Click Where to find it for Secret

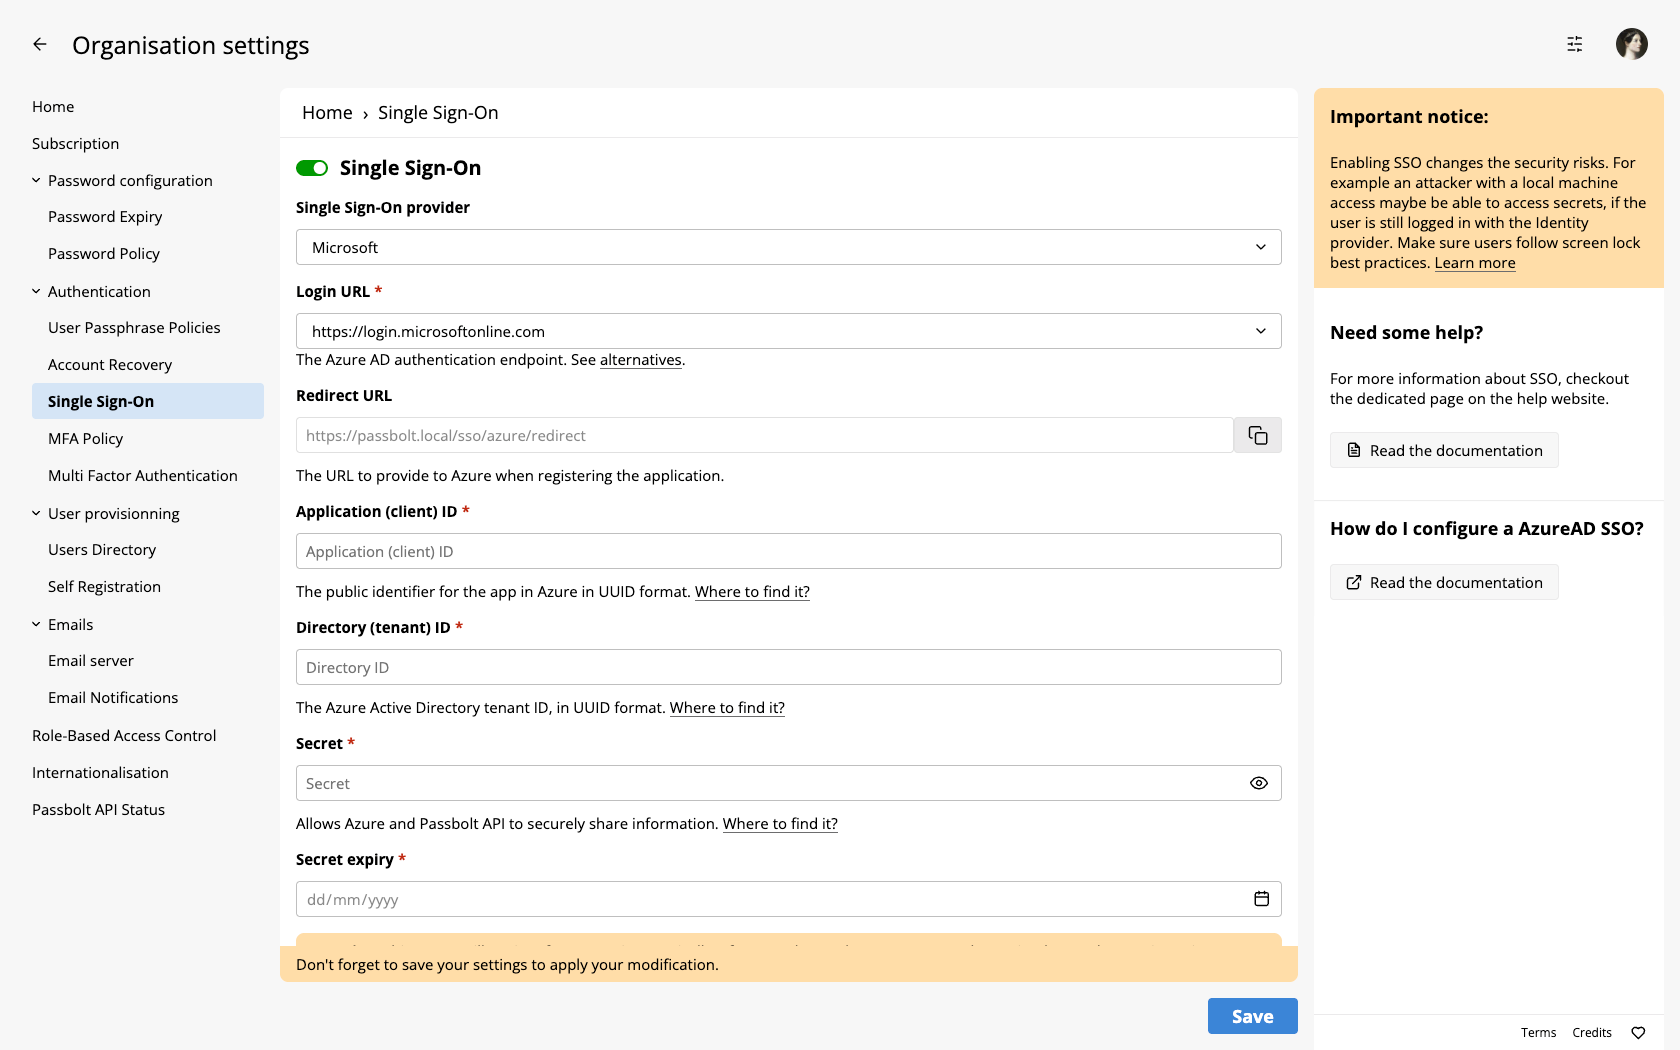click(x=780, y=824)
